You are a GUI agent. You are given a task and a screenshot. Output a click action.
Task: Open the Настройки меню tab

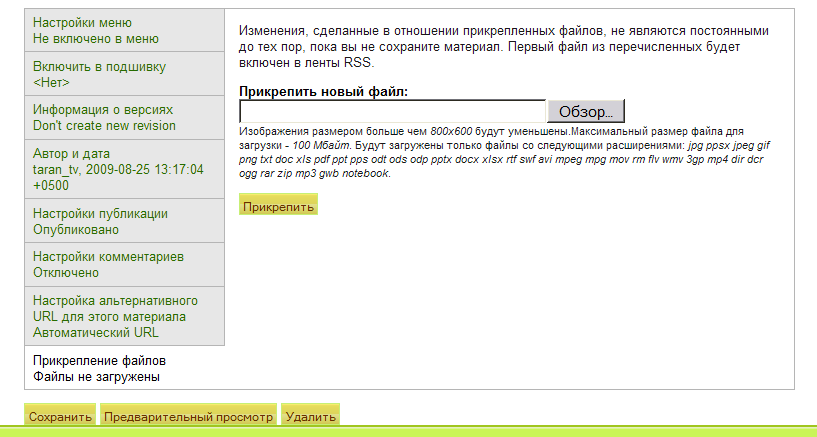point(125,30)
